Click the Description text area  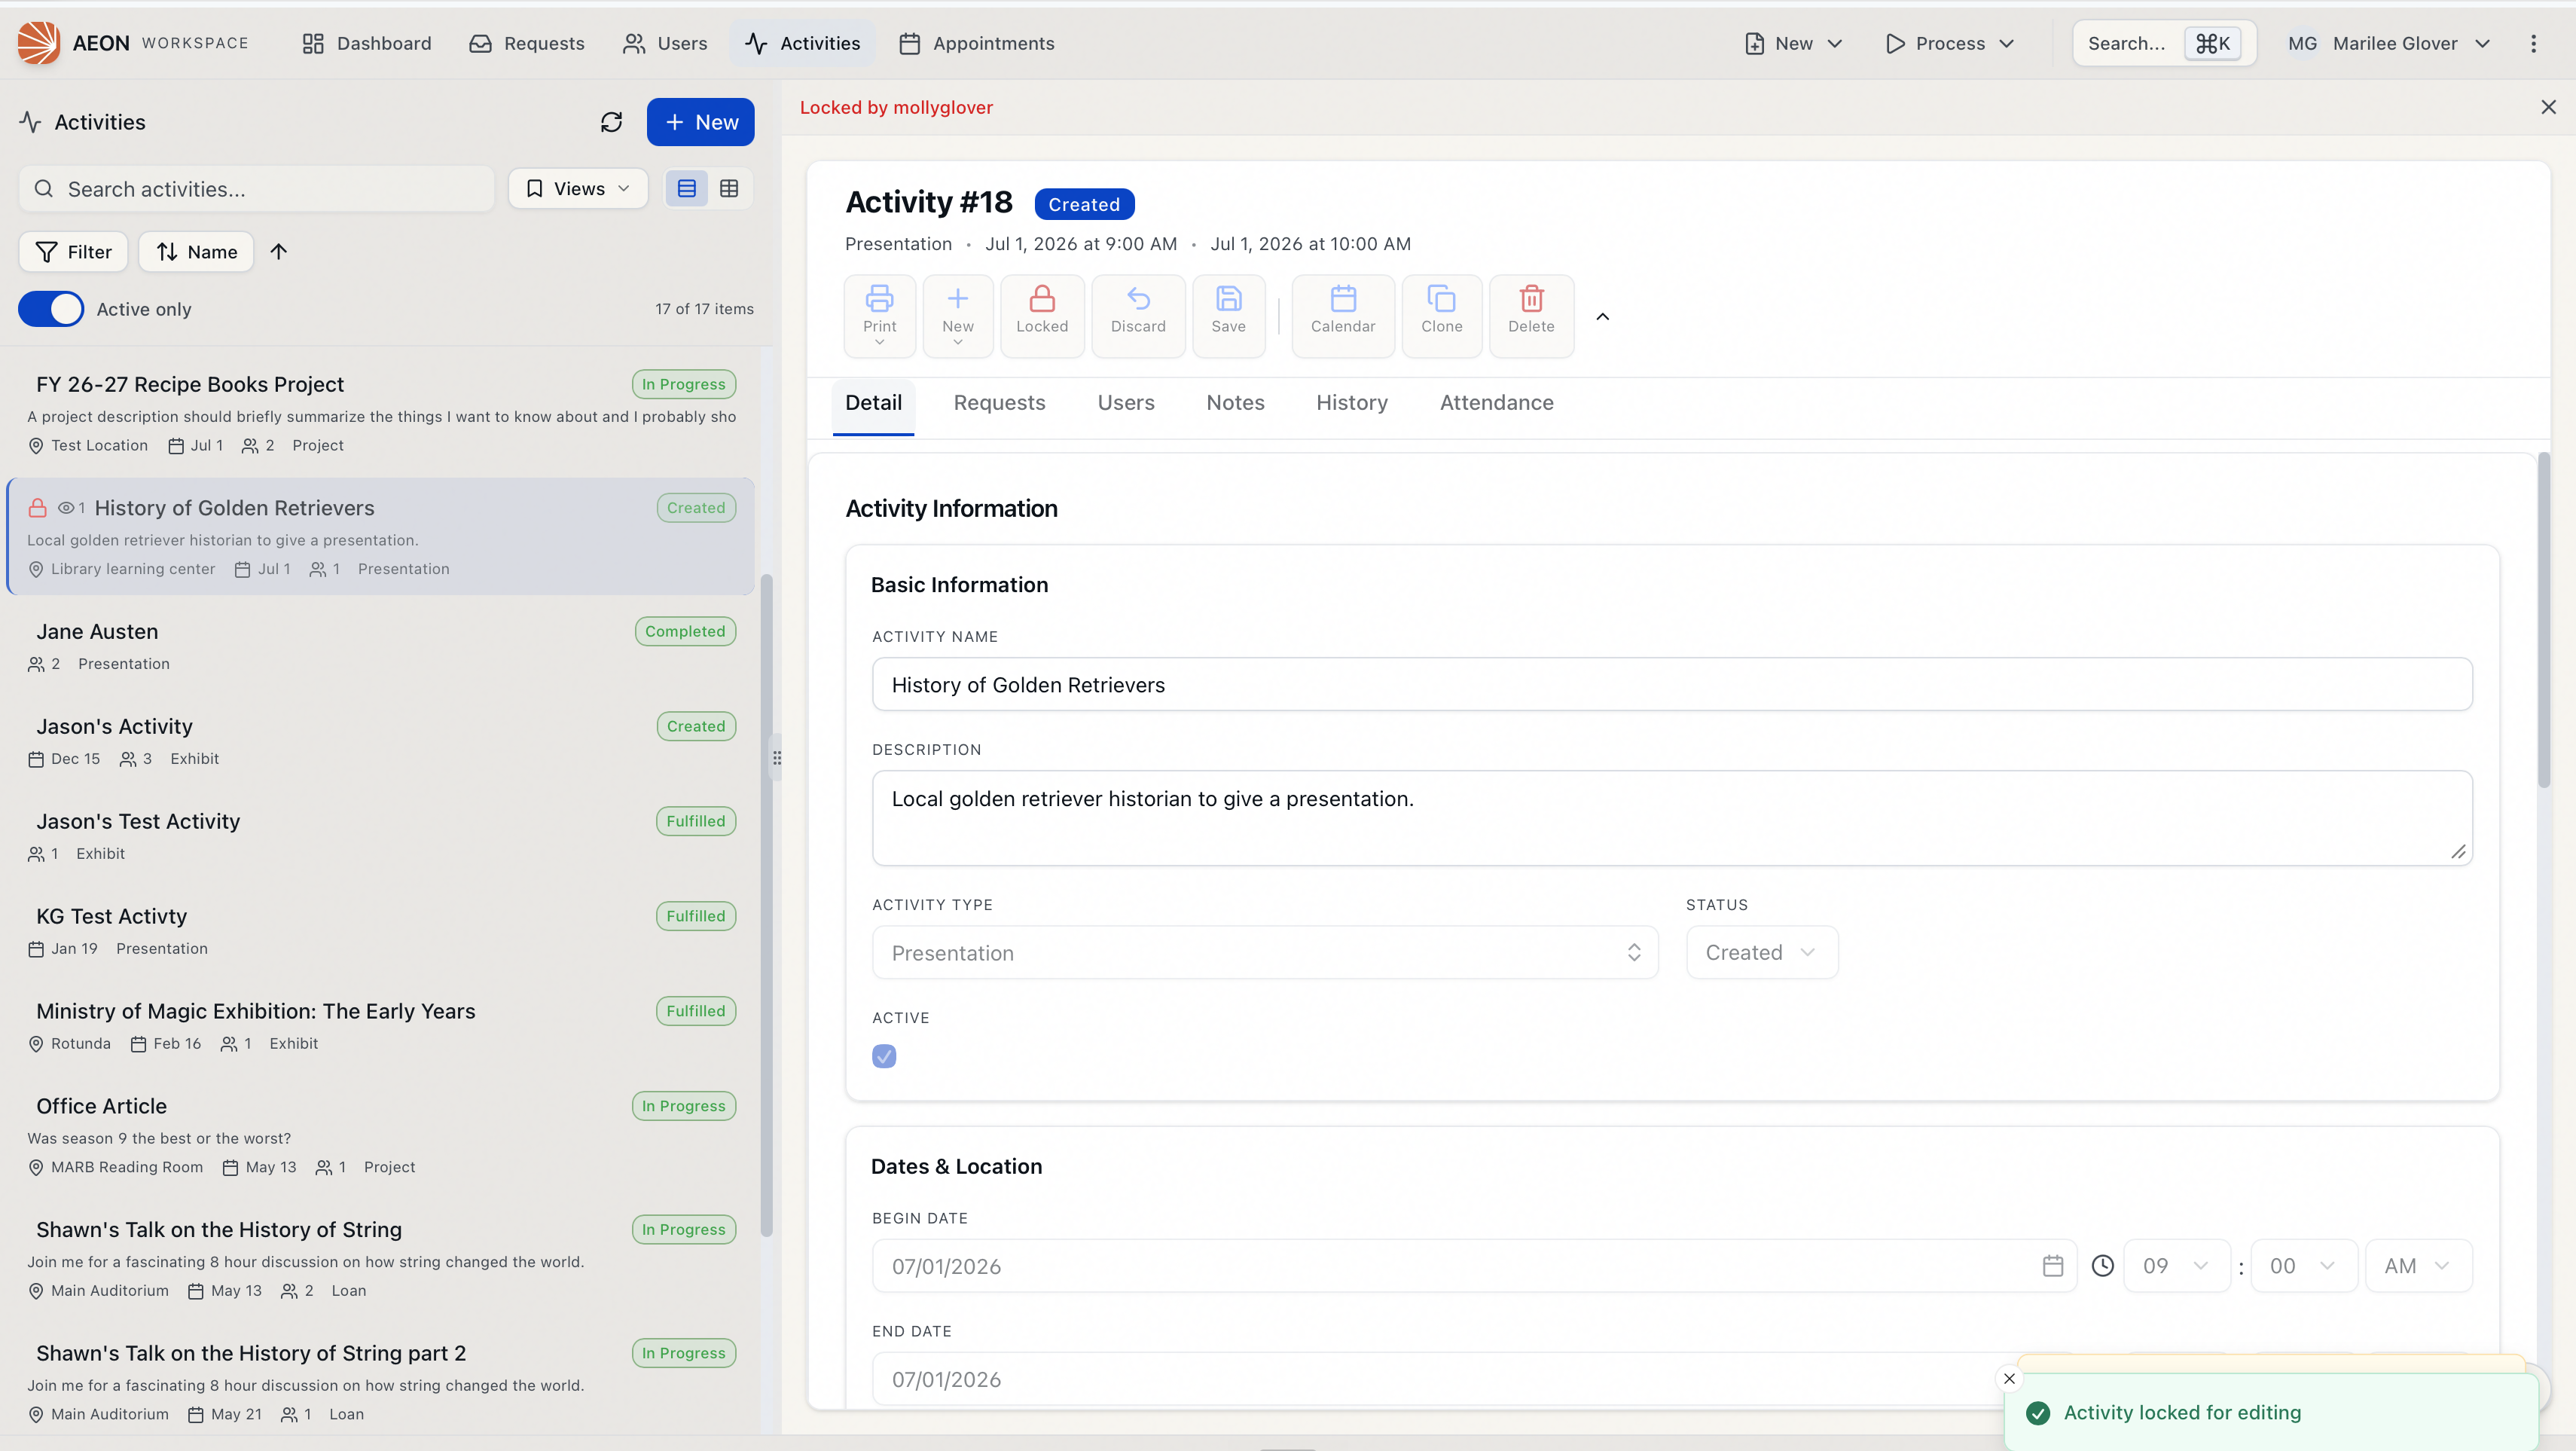pos(1672,818)
